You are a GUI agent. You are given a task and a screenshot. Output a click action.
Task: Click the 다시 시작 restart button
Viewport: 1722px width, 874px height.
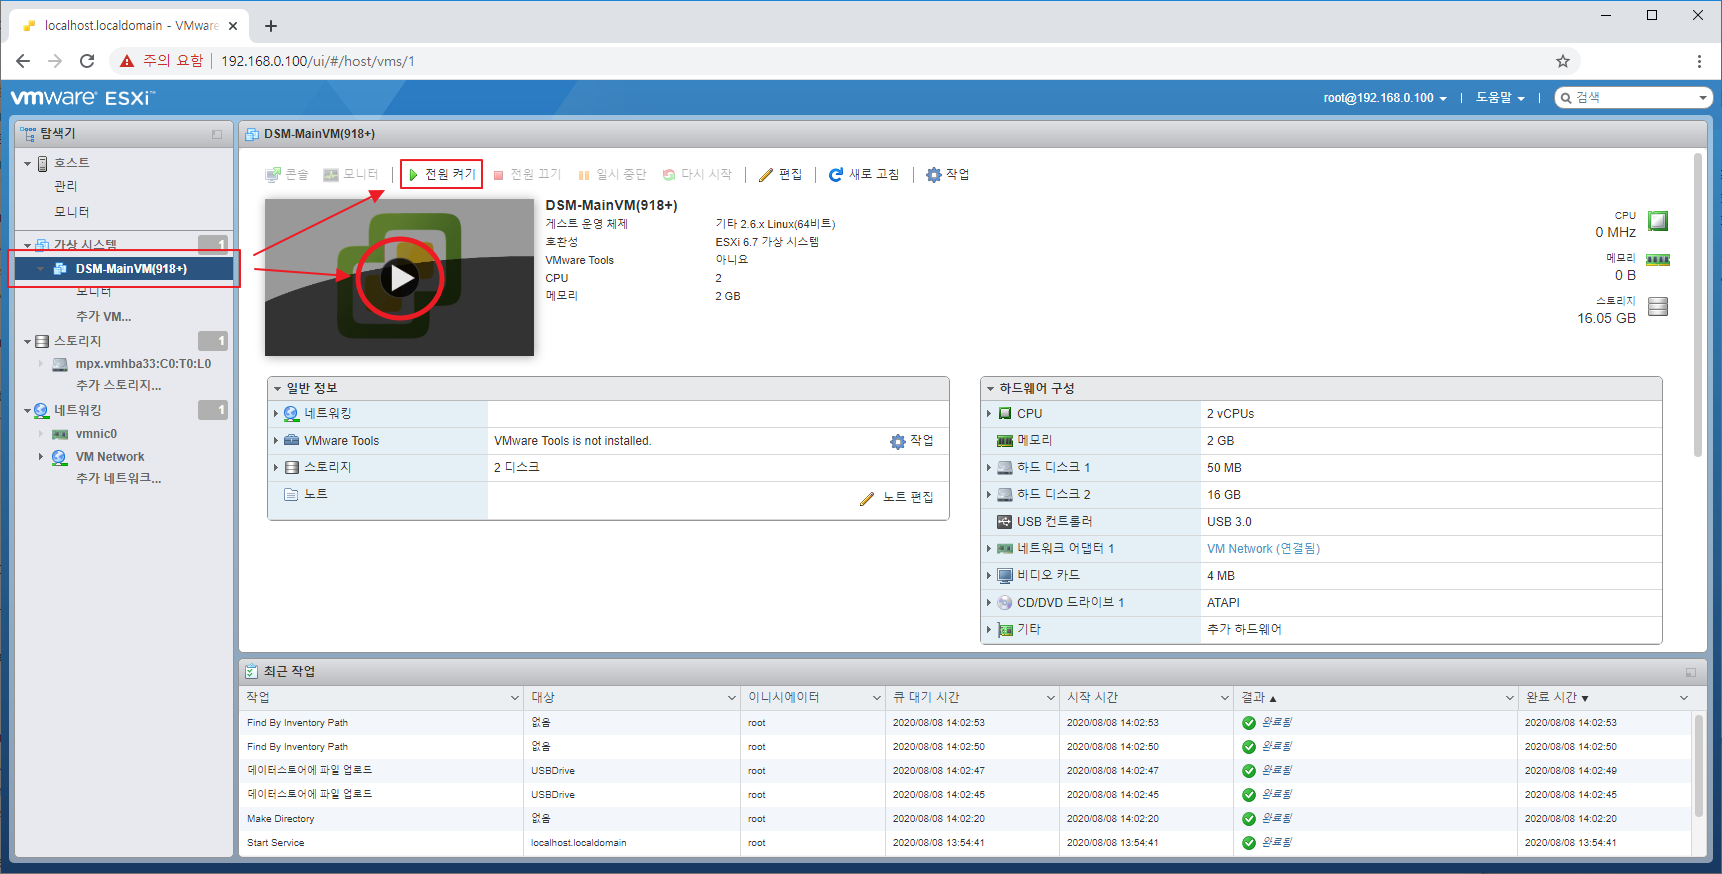pos(697,174)
